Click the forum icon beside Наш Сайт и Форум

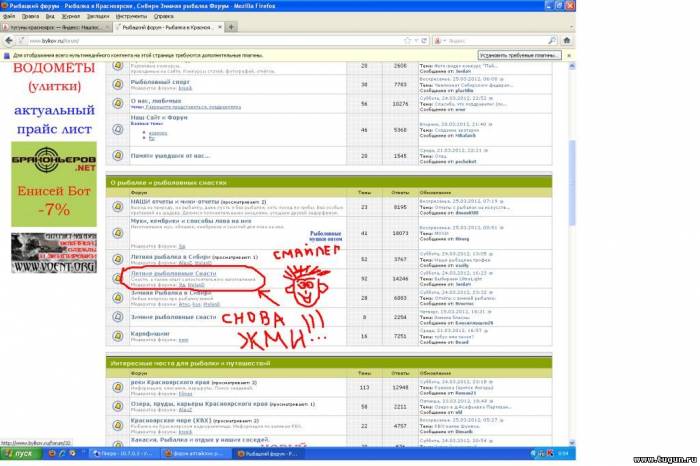[118, 129]
